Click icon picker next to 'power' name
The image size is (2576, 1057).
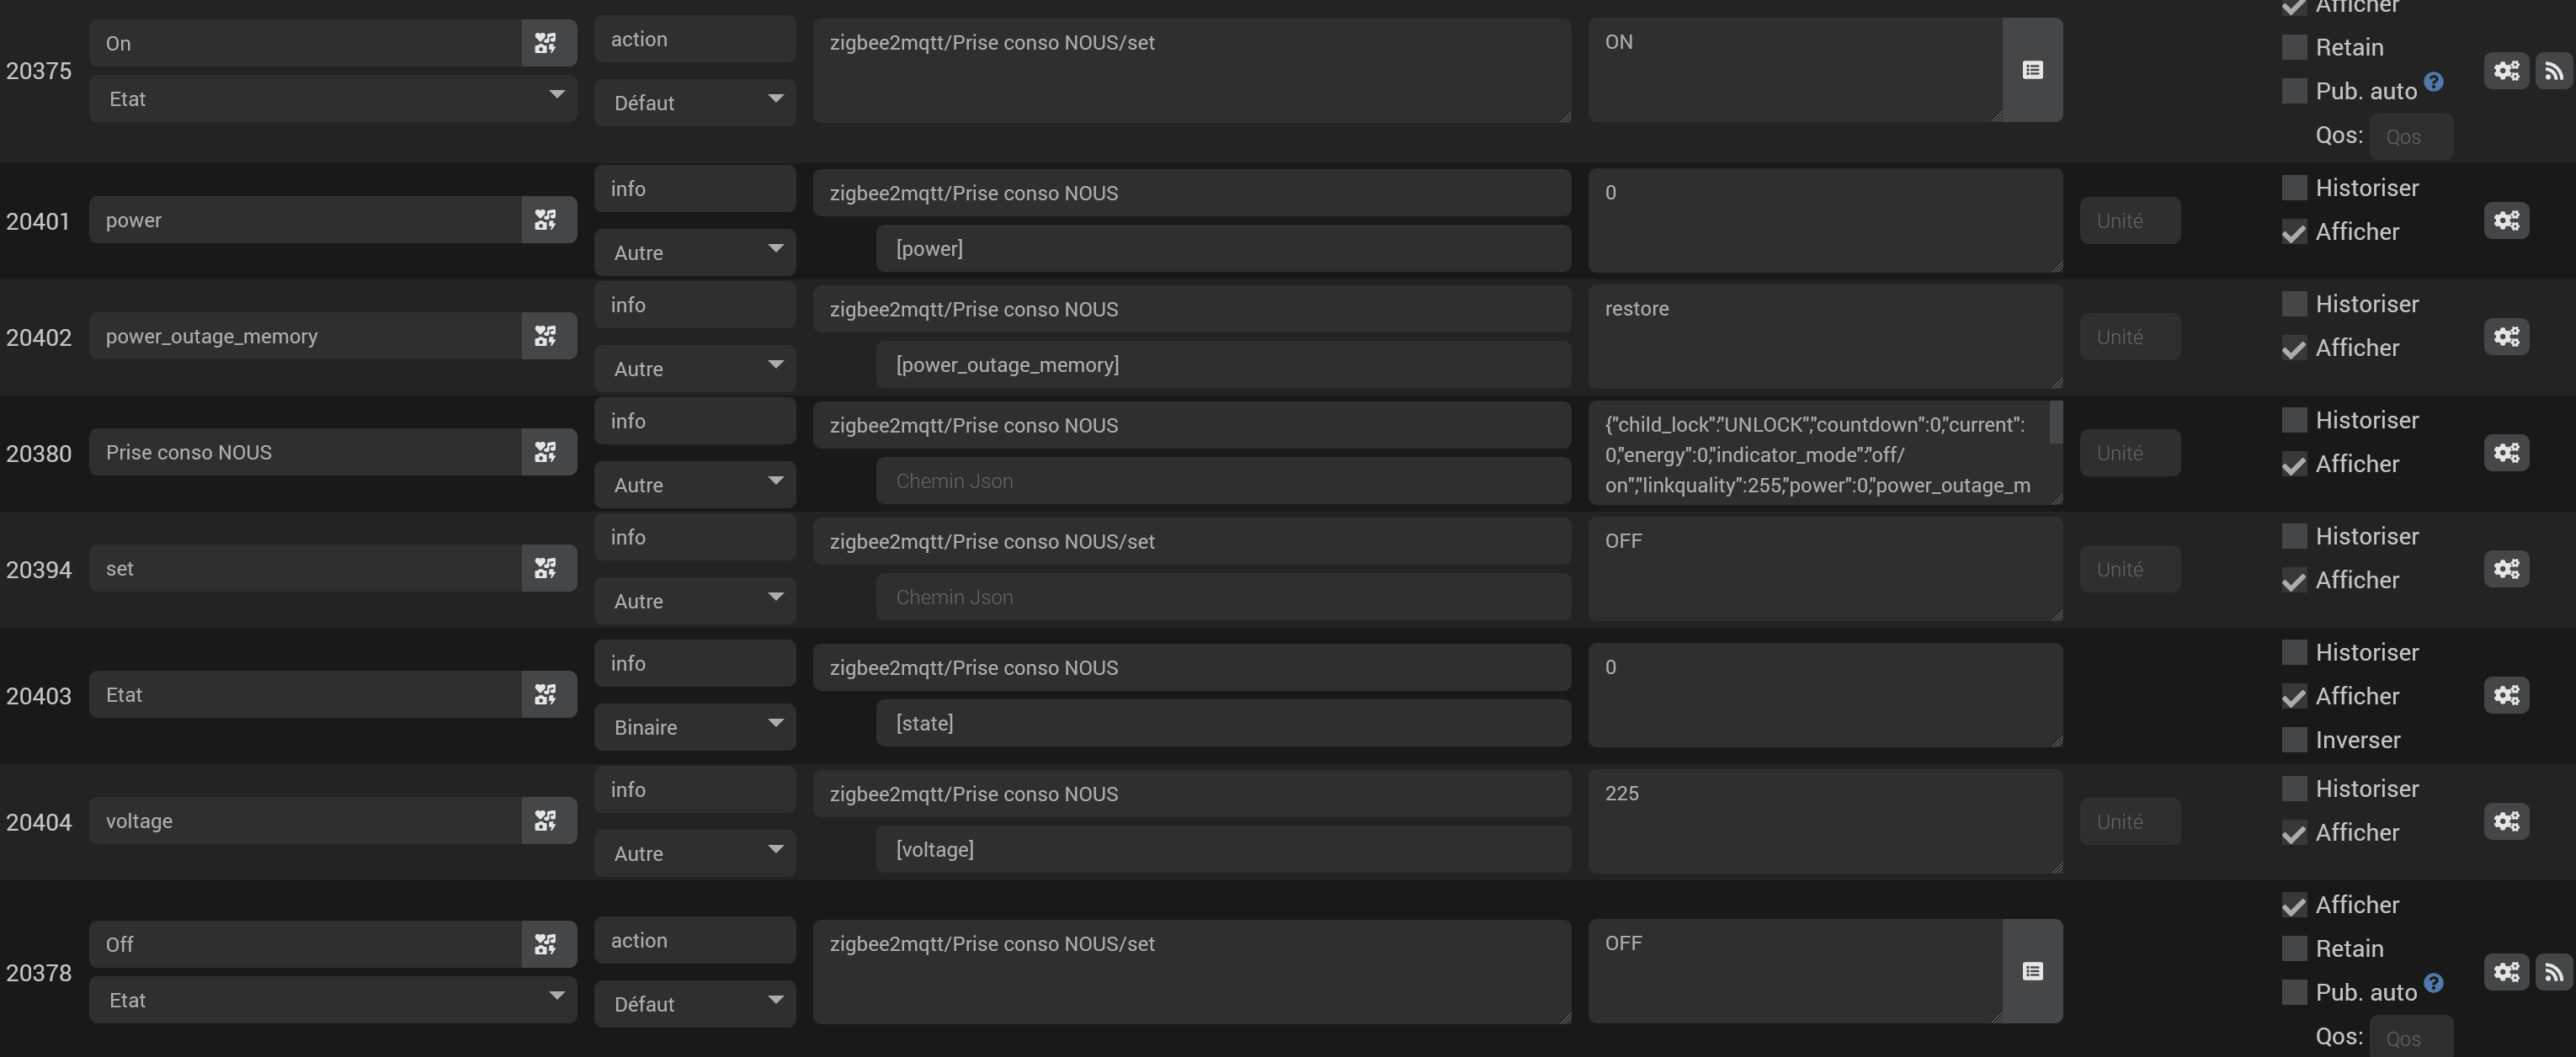click(546, 220)
